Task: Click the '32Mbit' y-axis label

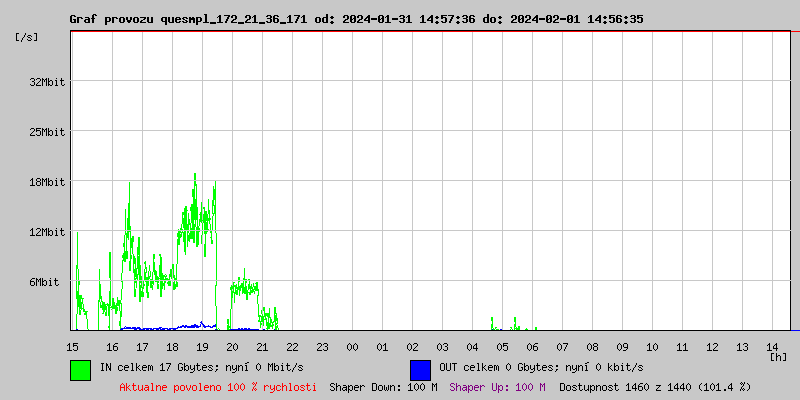Action: point(47,82)
